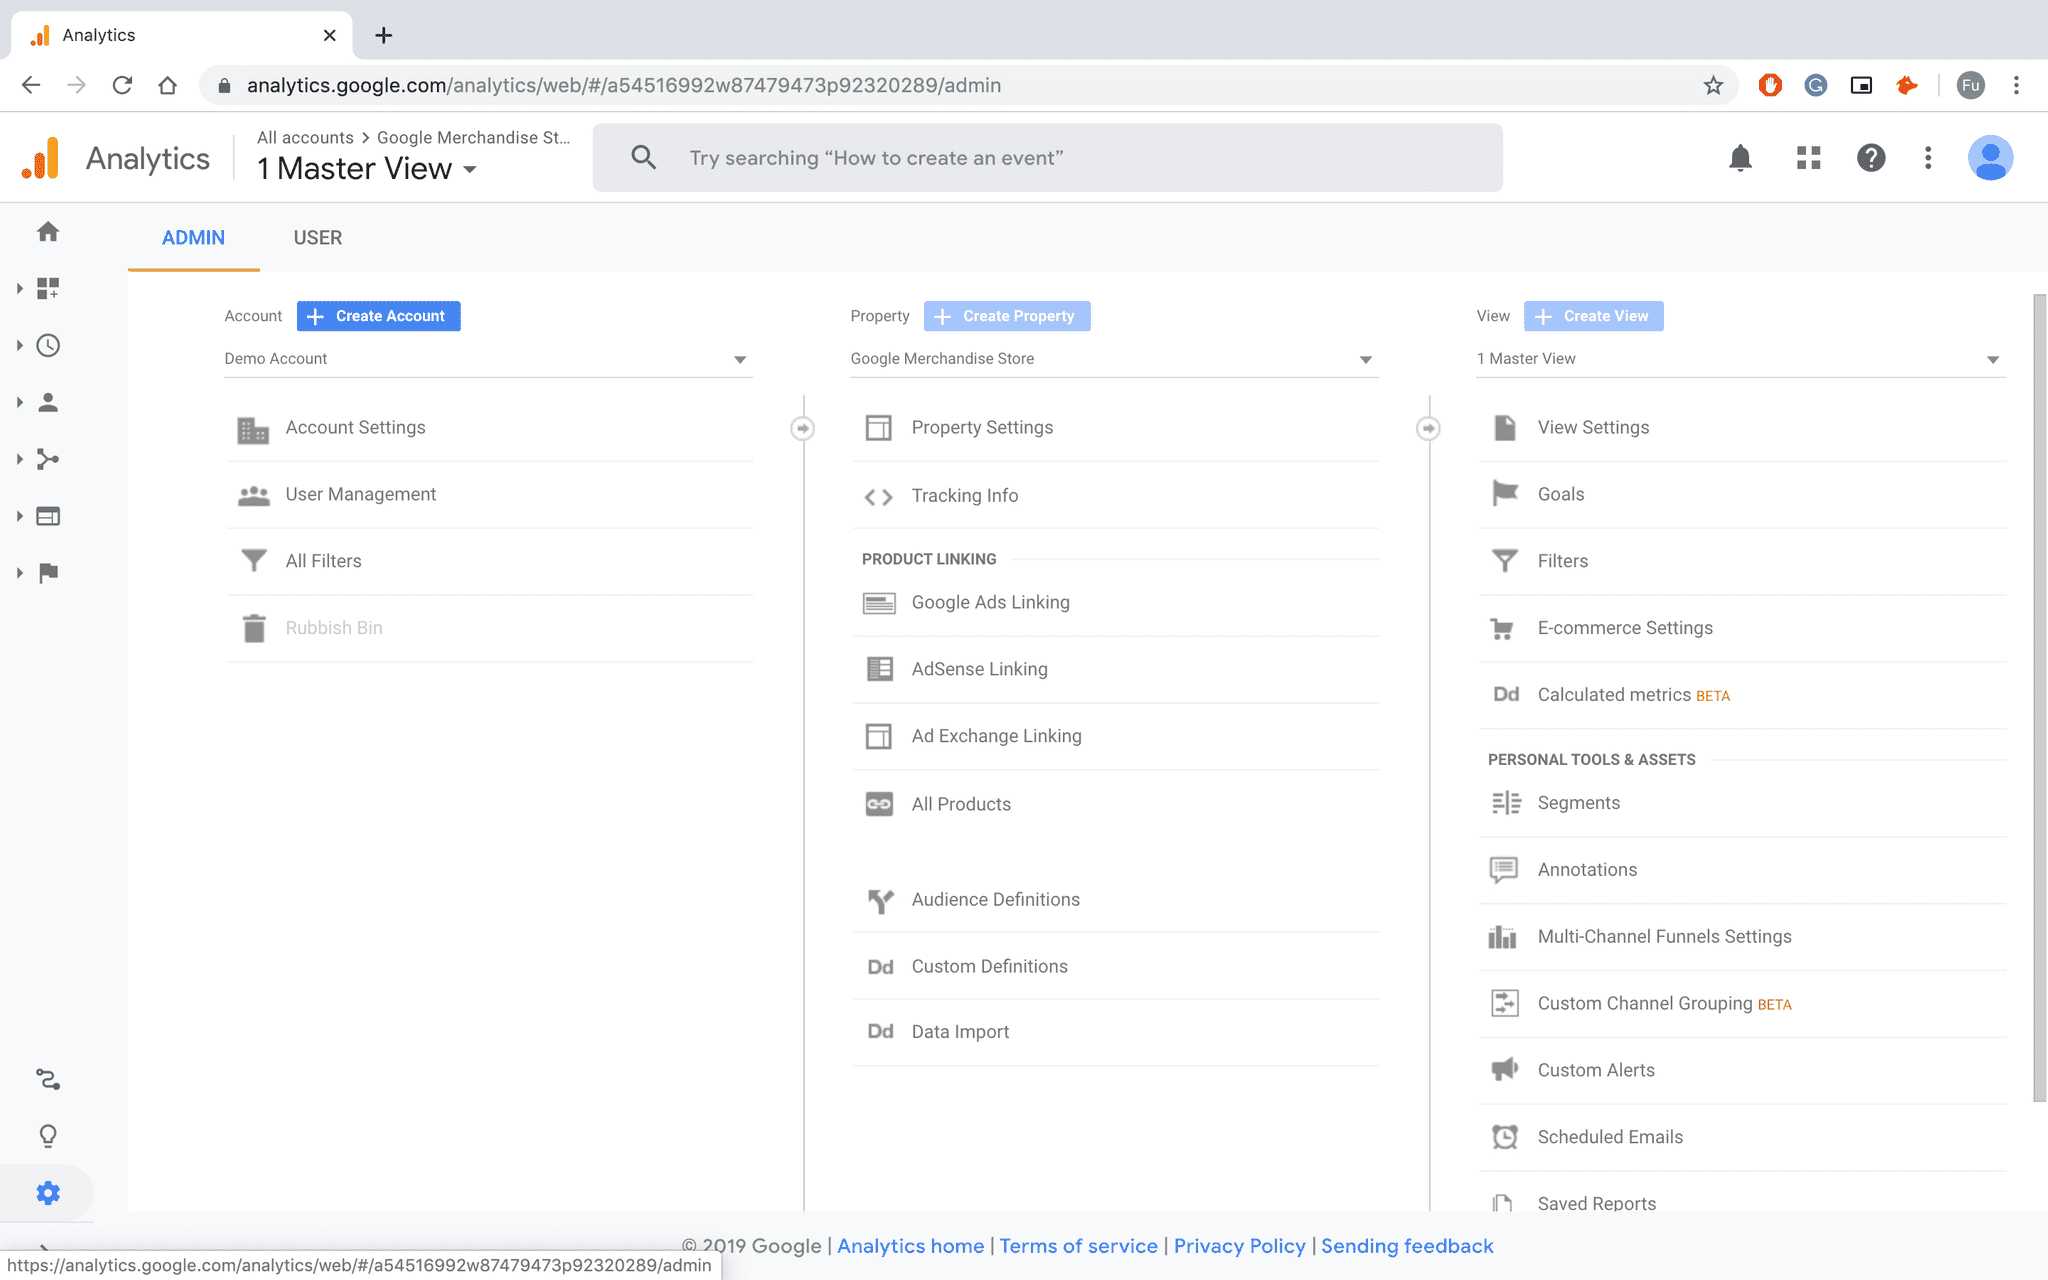
Task: Open Scheduled Emails
Action: coord(1742,1137)
